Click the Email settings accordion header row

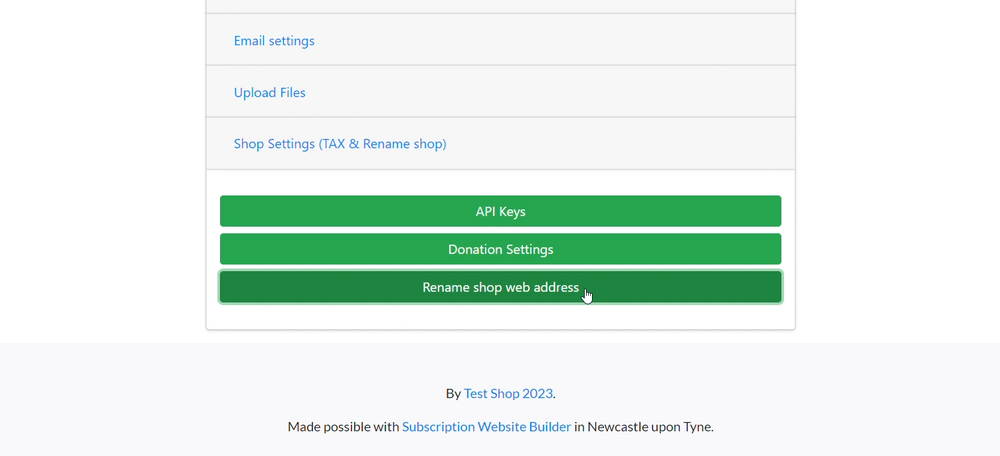(501, 40)
